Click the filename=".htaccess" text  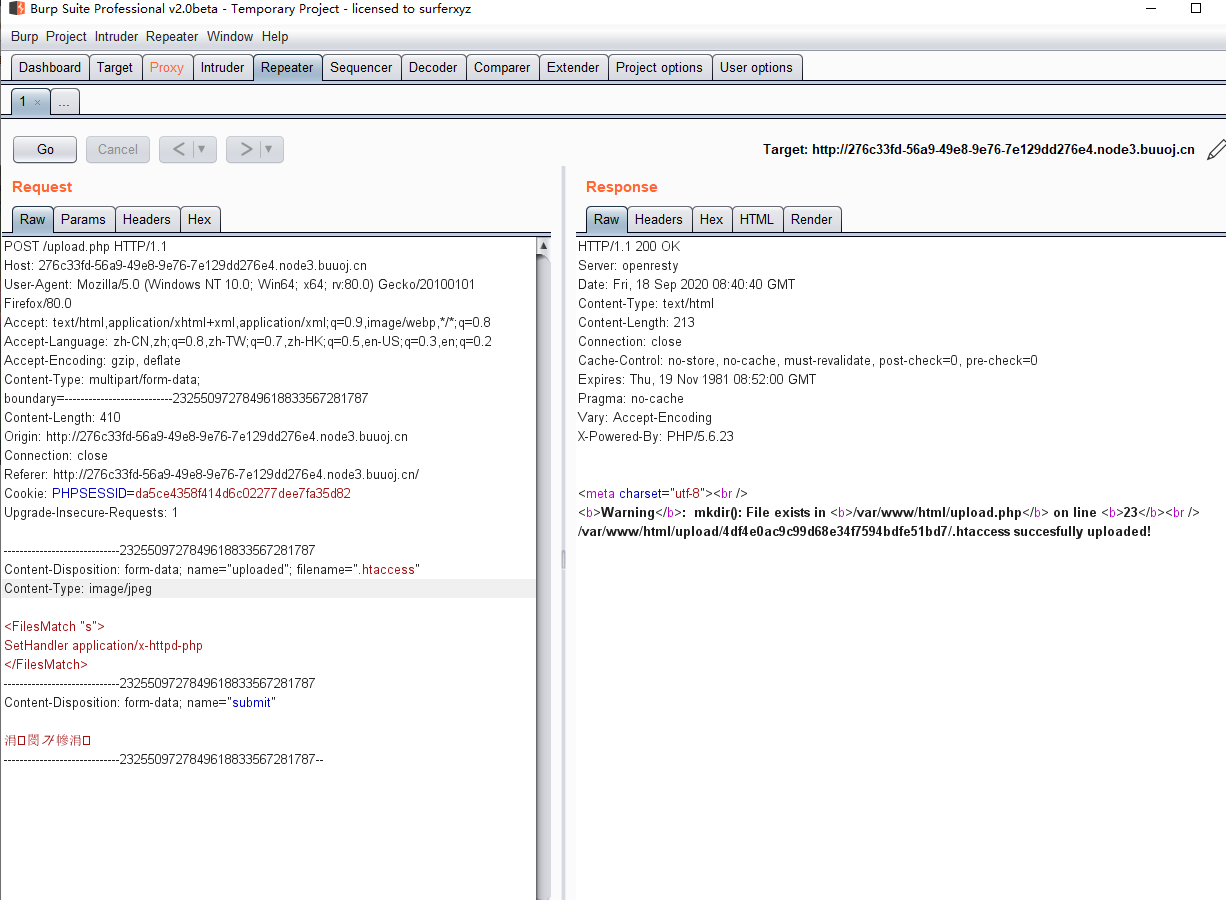tap(358, 570)
